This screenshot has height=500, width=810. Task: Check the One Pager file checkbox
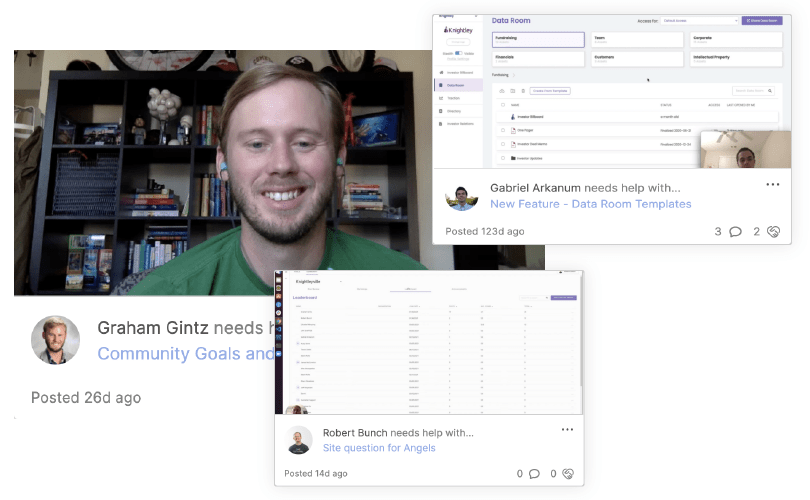pyautogui.click(x=503, y=130)
